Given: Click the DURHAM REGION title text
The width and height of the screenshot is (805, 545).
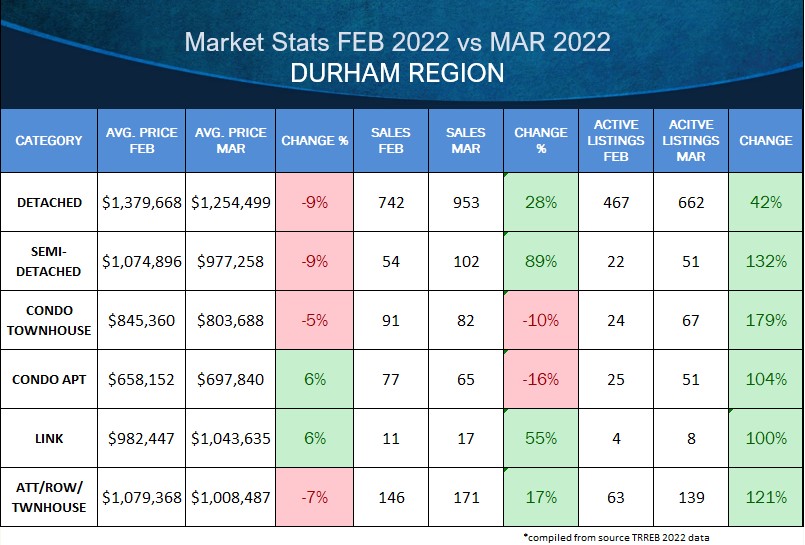Looking at the screenshot, I should coord(396,75).
